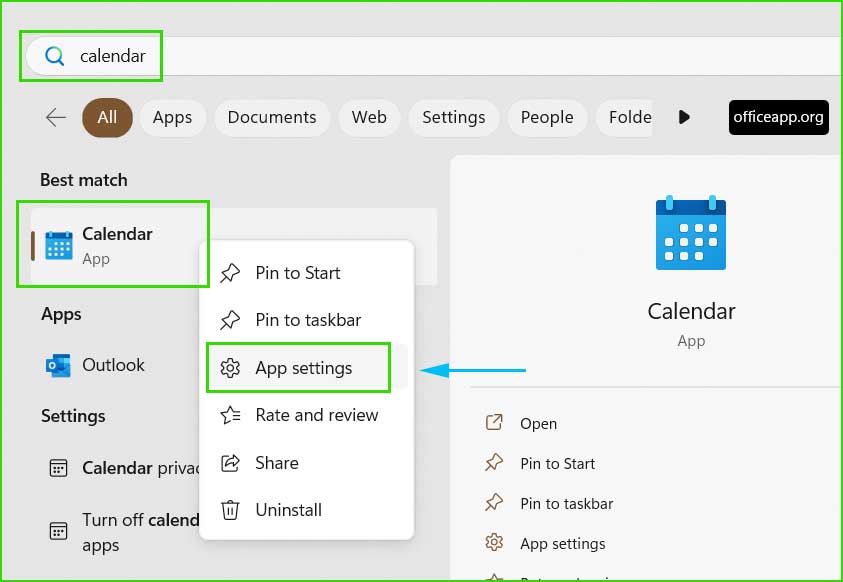Choose Rate and review in context menu
Image resolution: width=843 pixels, height=582 pixels.
coord(306,415)
